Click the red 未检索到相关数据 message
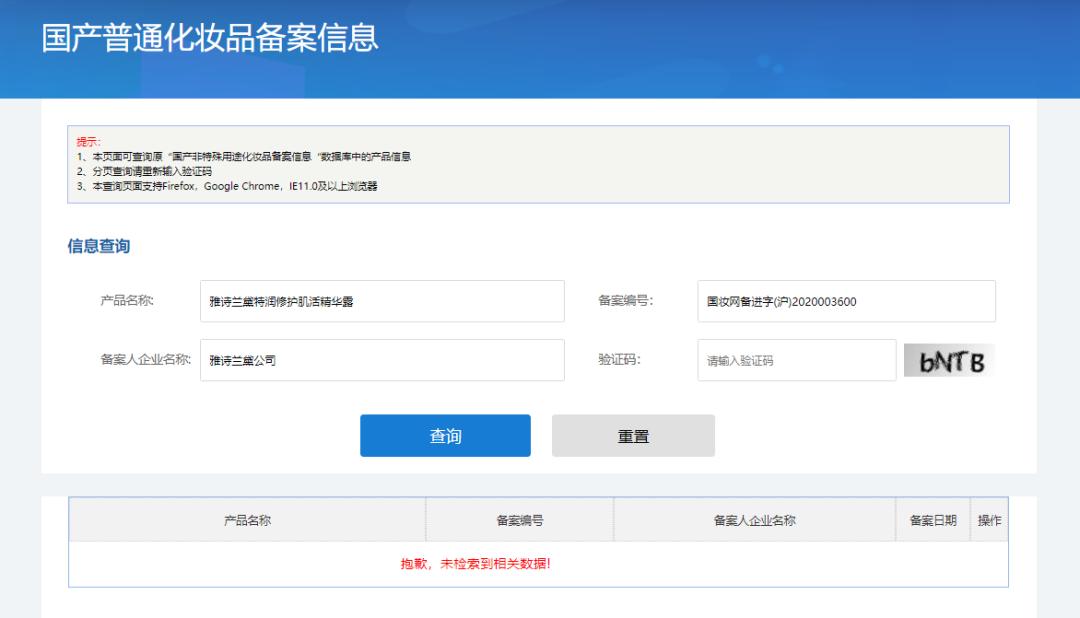 (476, 564)
